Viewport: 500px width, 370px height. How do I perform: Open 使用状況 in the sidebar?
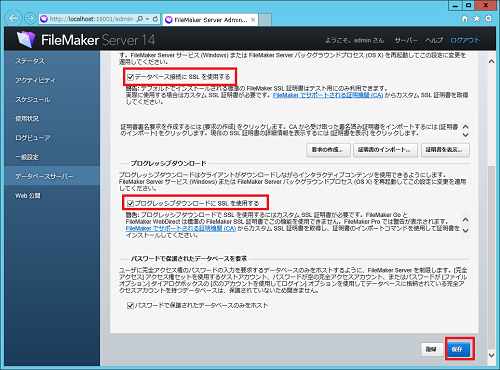point(27,119)
